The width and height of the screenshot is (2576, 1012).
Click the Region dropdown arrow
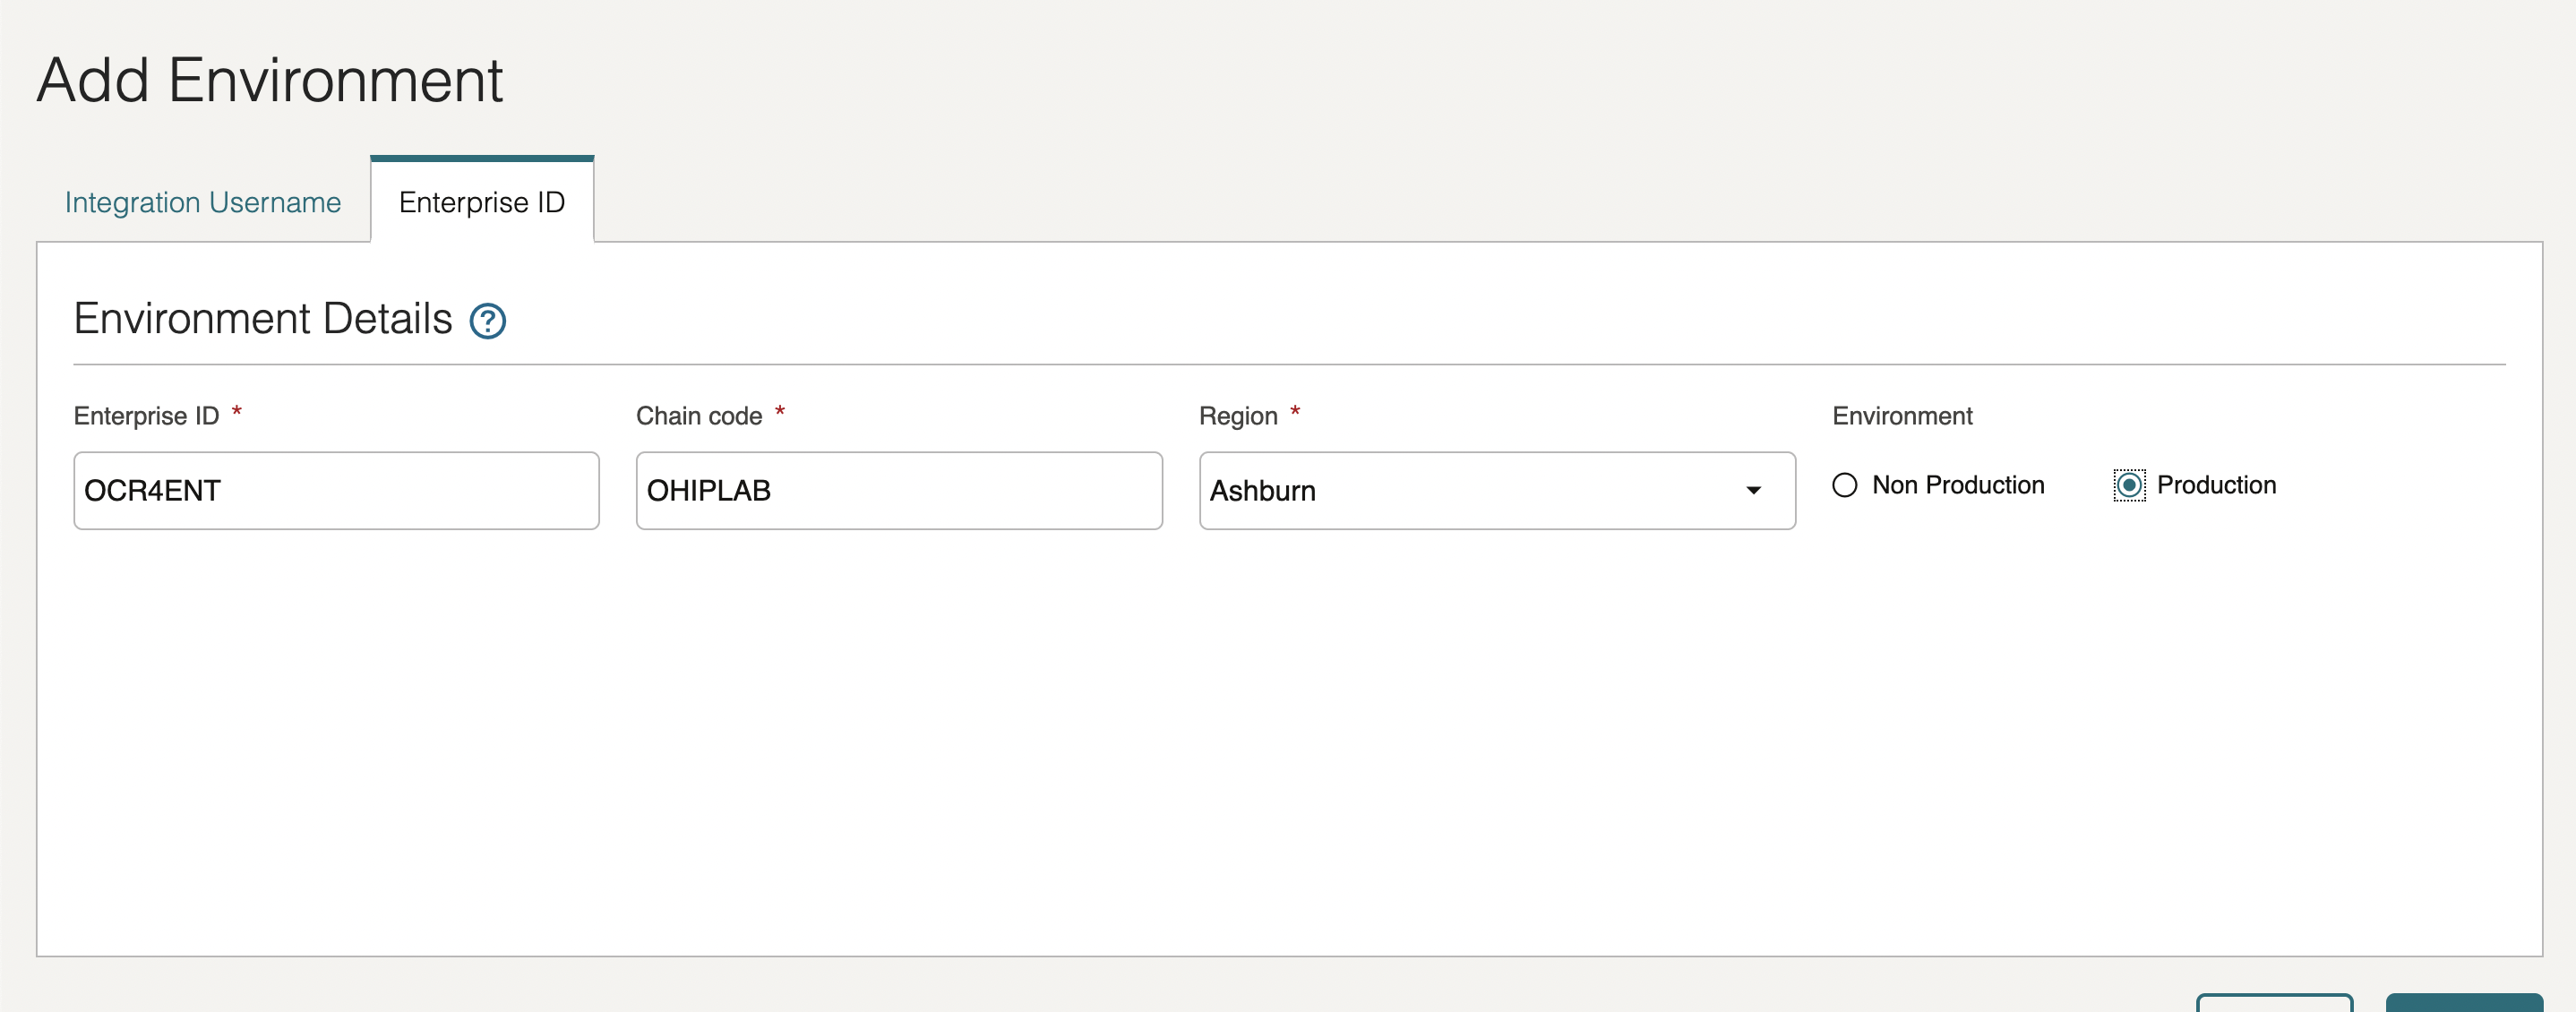[1754, 491]
